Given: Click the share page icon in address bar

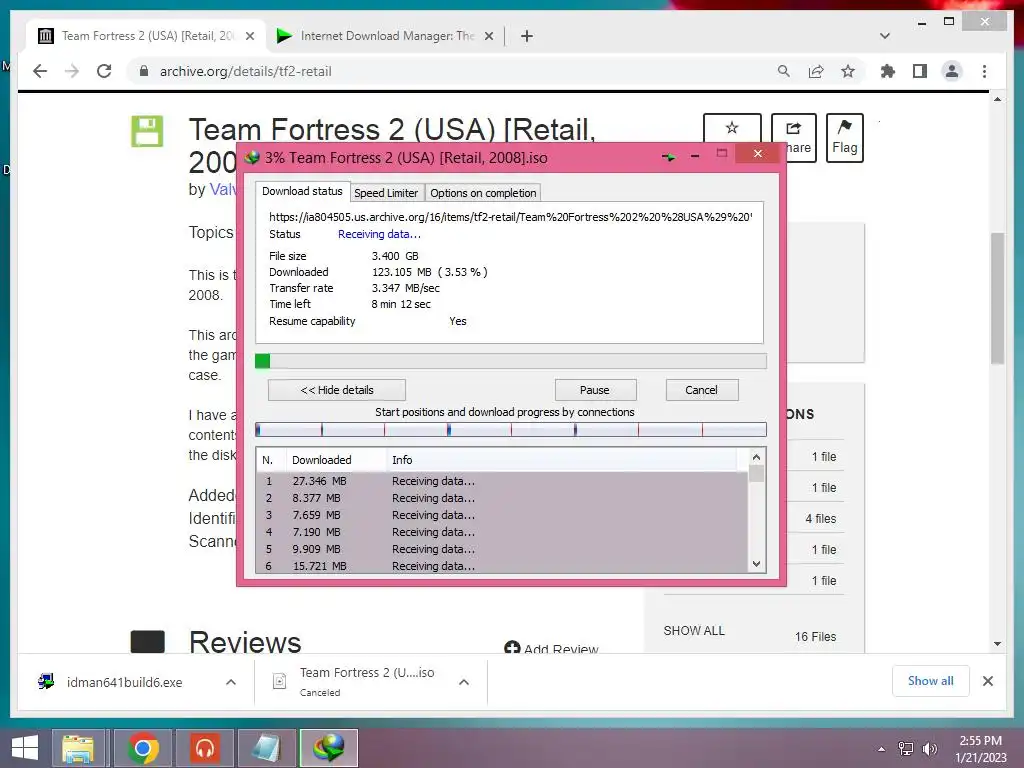Looking at the screenshot, I should [x=816, y=71].
